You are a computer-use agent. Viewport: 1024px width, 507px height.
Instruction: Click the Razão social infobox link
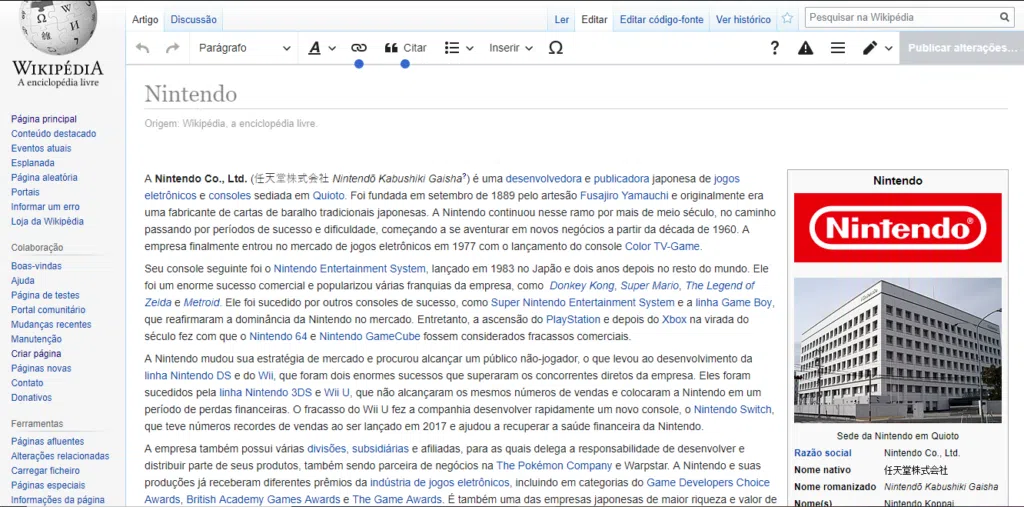click(x=823, y=453)
